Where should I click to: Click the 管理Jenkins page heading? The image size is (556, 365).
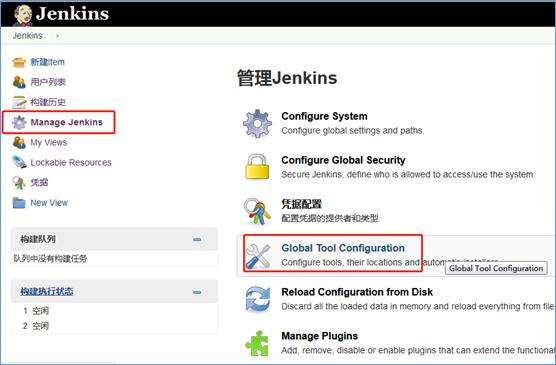click(x=287, y=78)
